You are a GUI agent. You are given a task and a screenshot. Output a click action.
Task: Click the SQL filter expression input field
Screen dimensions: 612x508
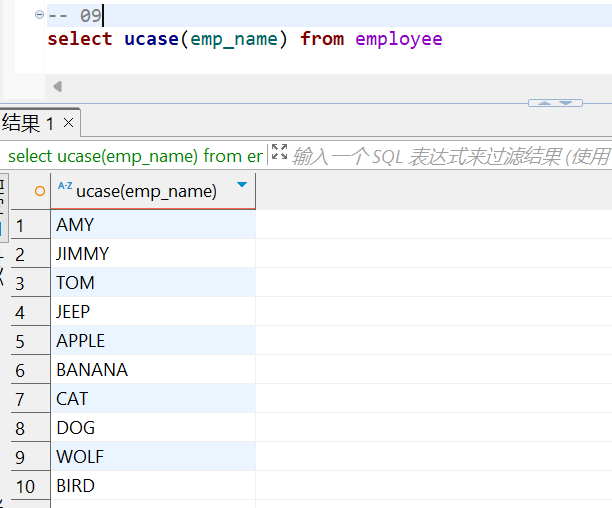pos(450,155)
